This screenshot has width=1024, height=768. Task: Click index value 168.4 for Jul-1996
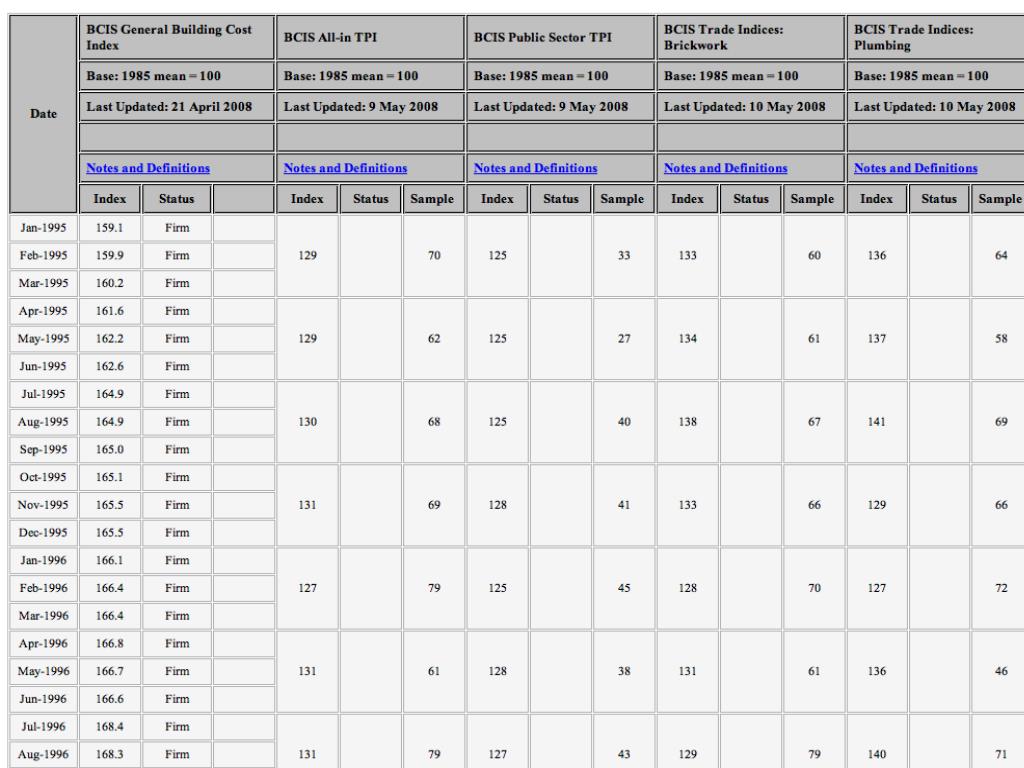pos(110,727)
